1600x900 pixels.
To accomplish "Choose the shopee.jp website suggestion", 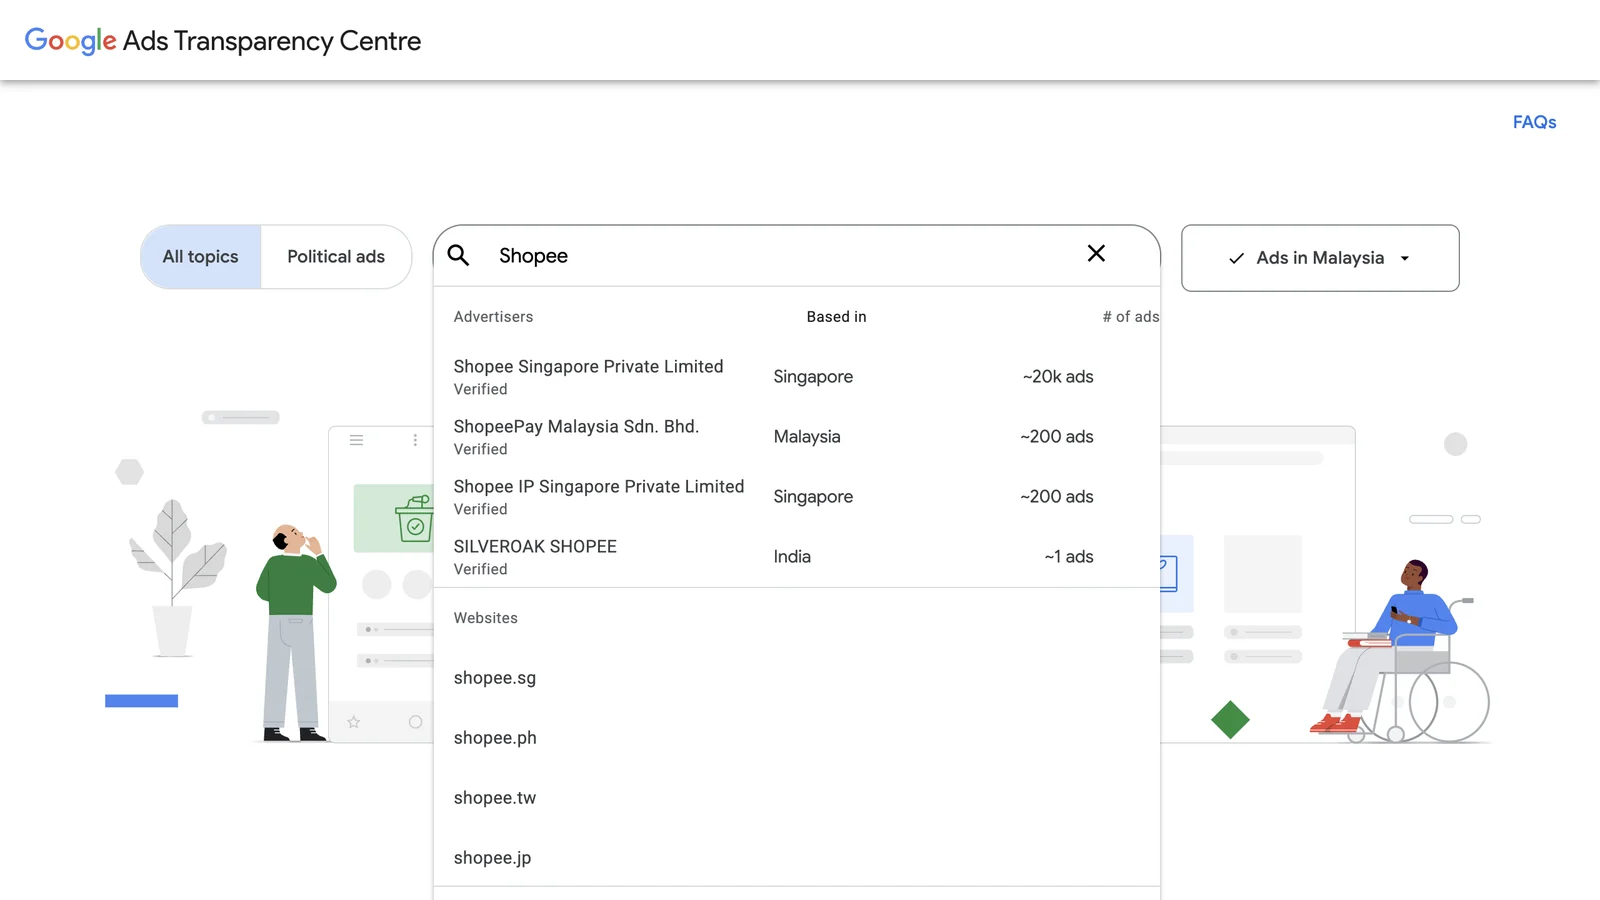I will (x=796, y=858).
